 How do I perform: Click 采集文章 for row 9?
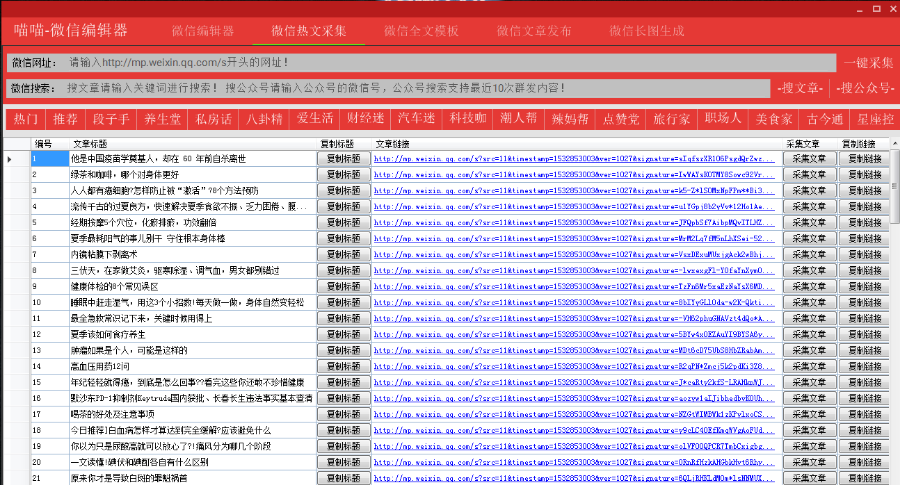coord(809,286)
